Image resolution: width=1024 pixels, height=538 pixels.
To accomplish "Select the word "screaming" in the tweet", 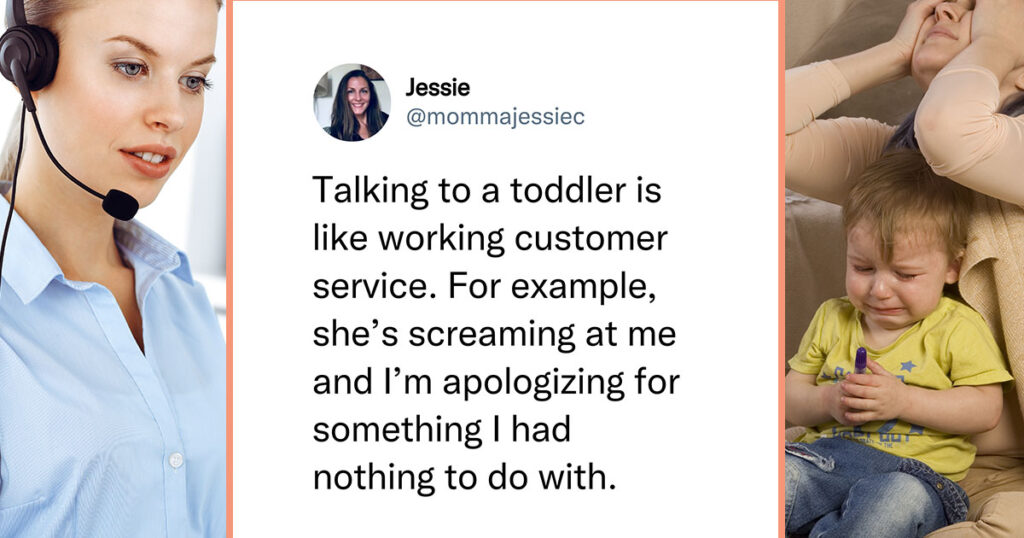I will 492,336.
